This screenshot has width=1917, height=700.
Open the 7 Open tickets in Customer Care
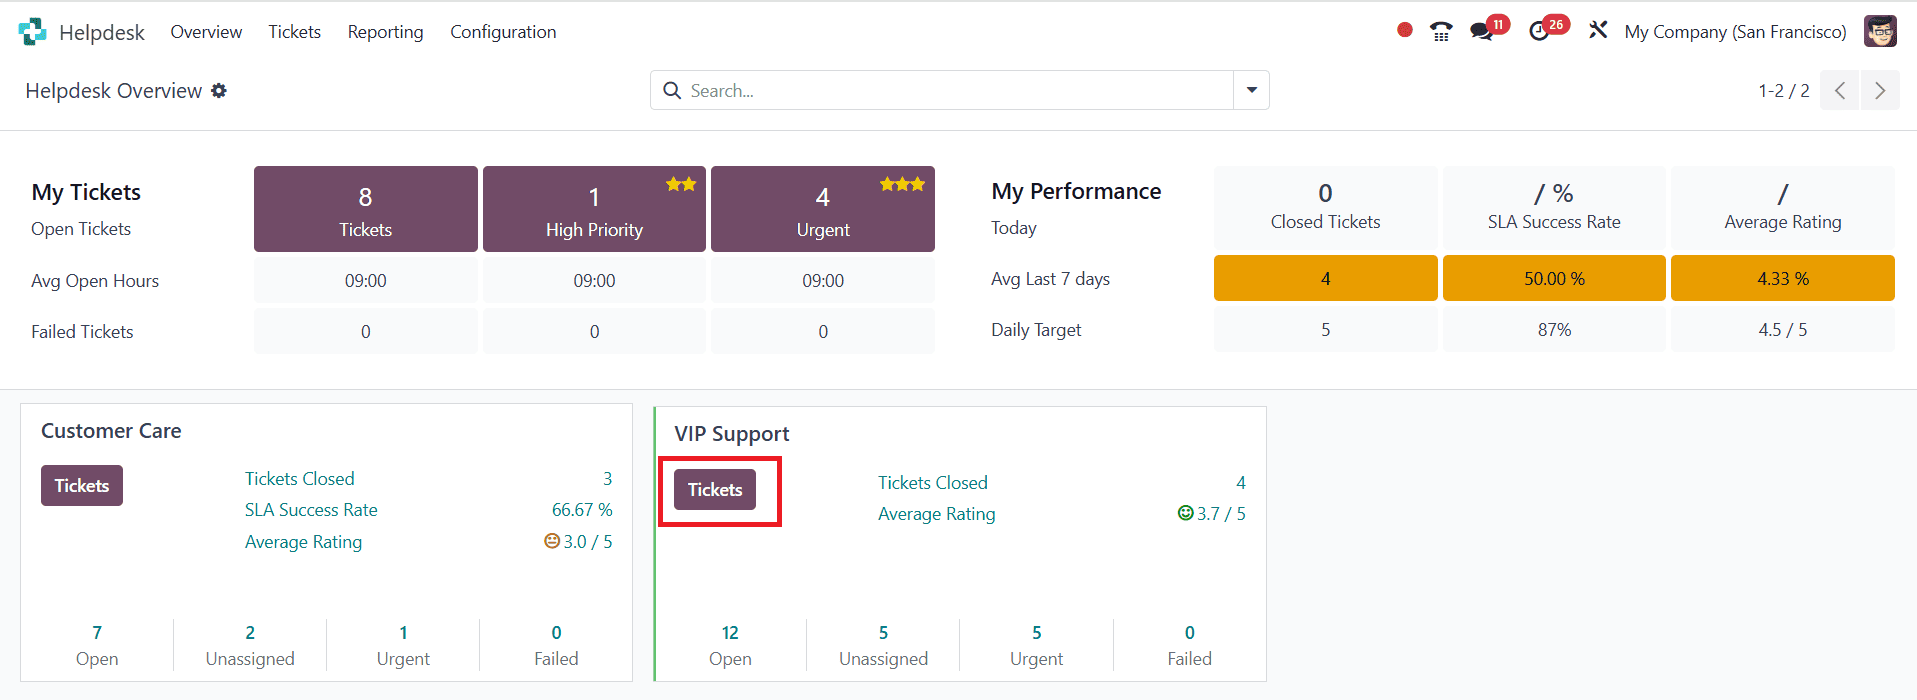tap(97, 645)
